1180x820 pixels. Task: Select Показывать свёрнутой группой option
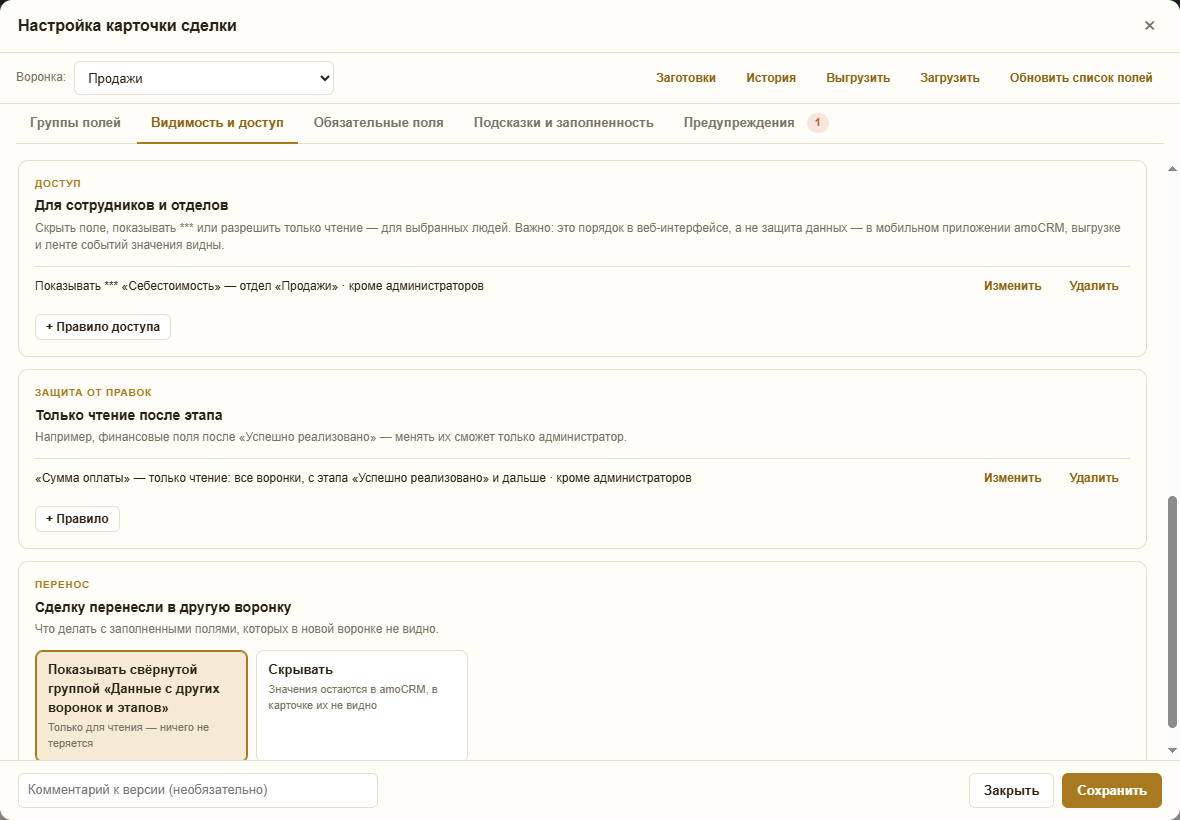click(x=141, y=706)
